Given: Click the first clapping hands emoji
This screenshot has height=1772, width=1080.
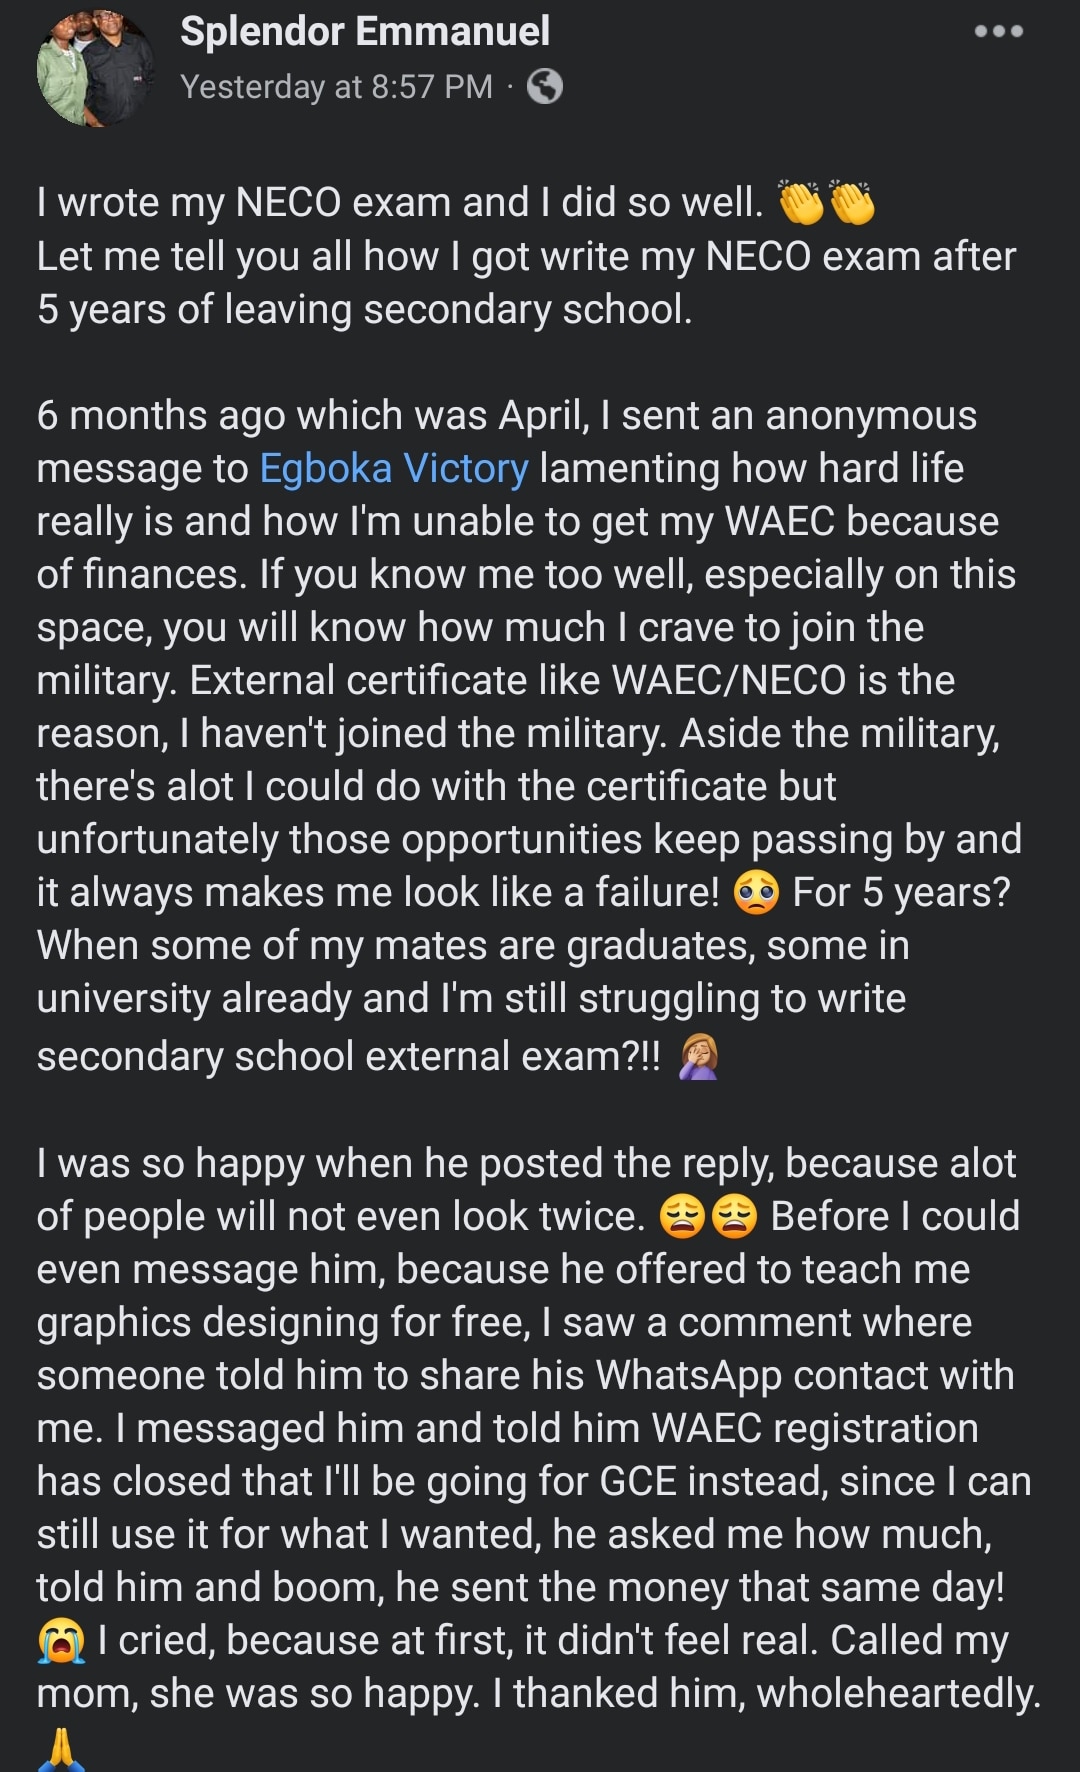Looking at the screenshot, I should tap(801, 203).
